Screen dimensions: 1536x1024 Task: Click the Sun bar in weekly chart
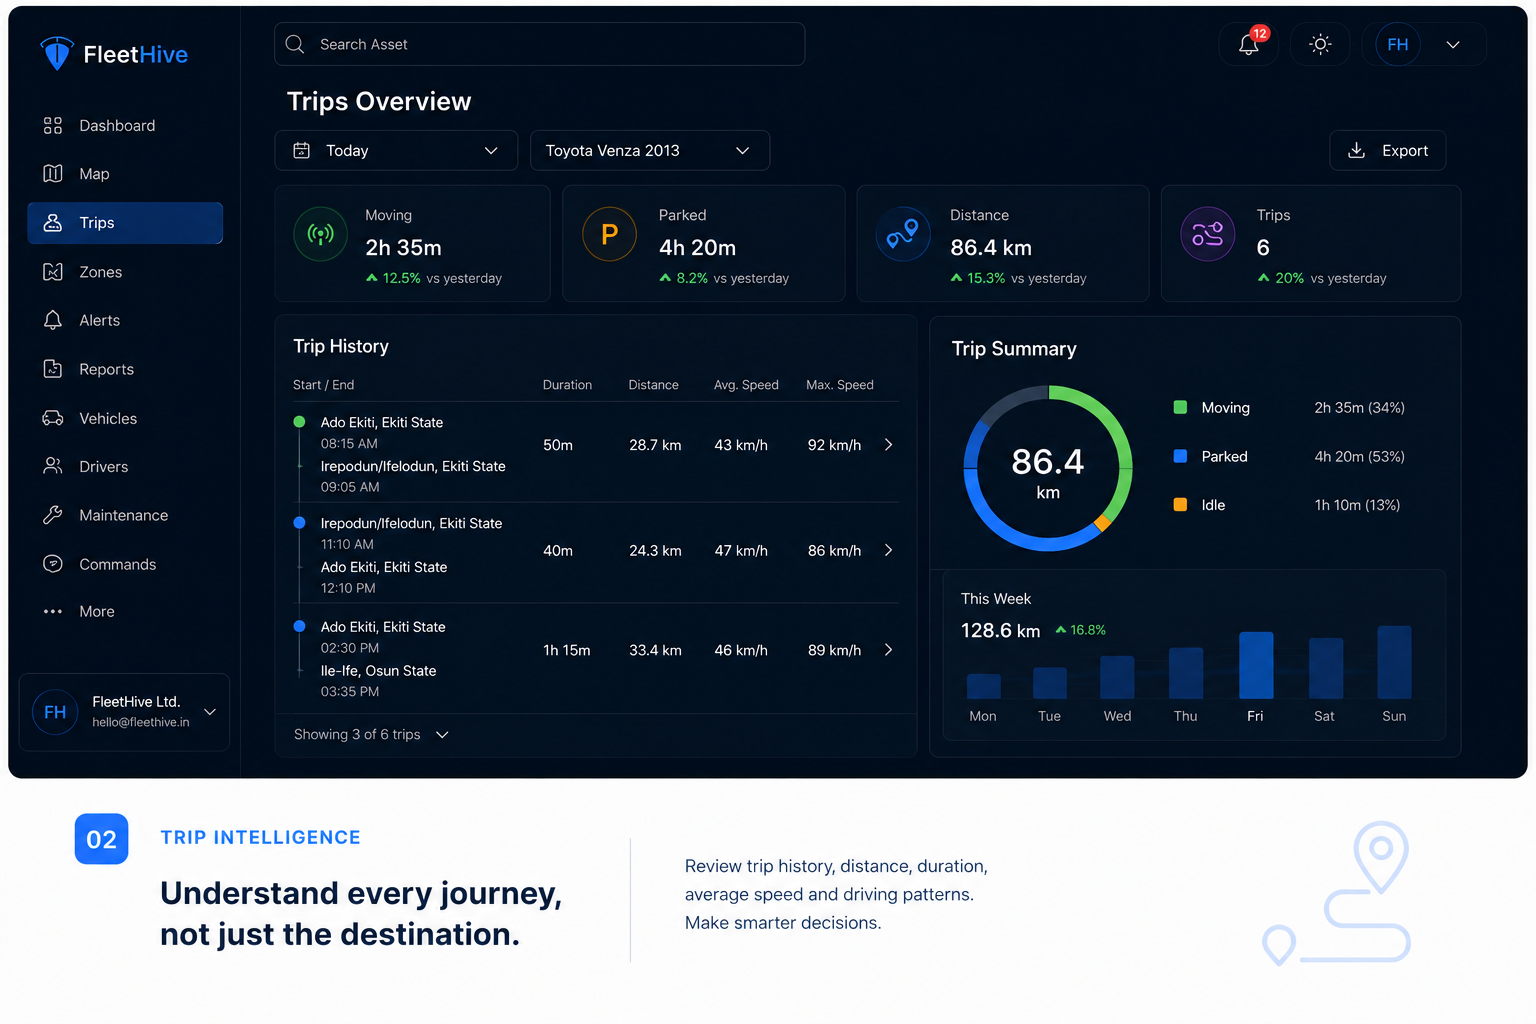click(1394, 662)
